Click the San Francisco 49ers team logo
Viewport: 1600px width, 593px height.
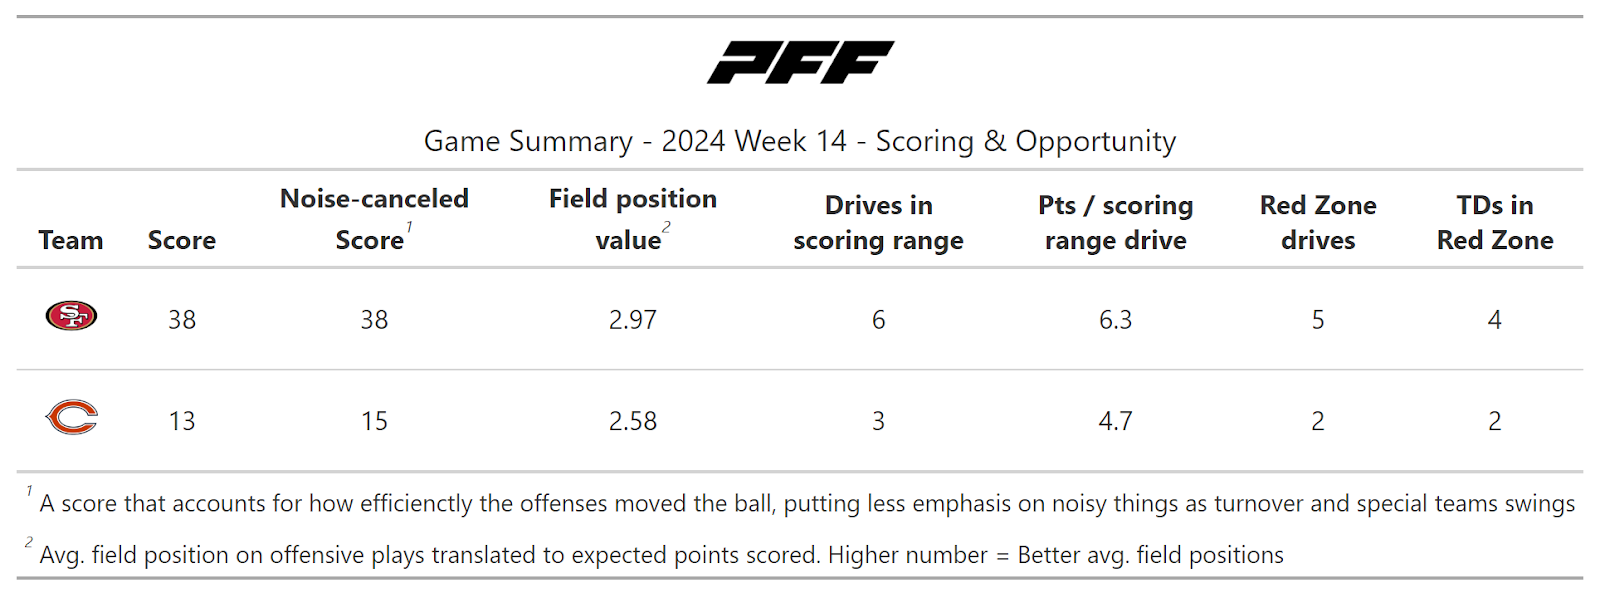tap(71, 316)
